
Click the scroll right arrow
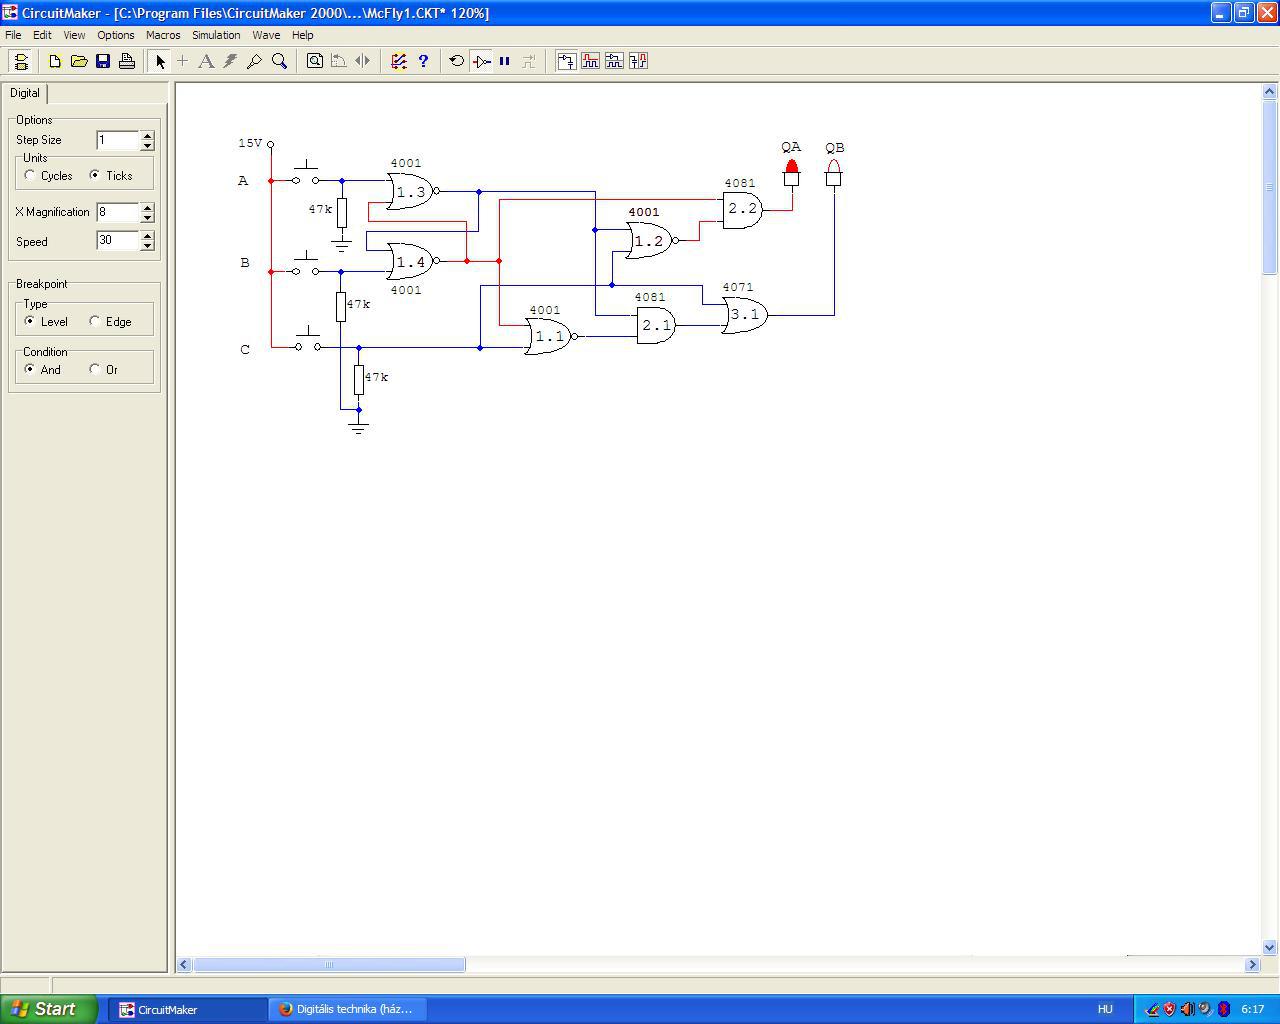1252,965
